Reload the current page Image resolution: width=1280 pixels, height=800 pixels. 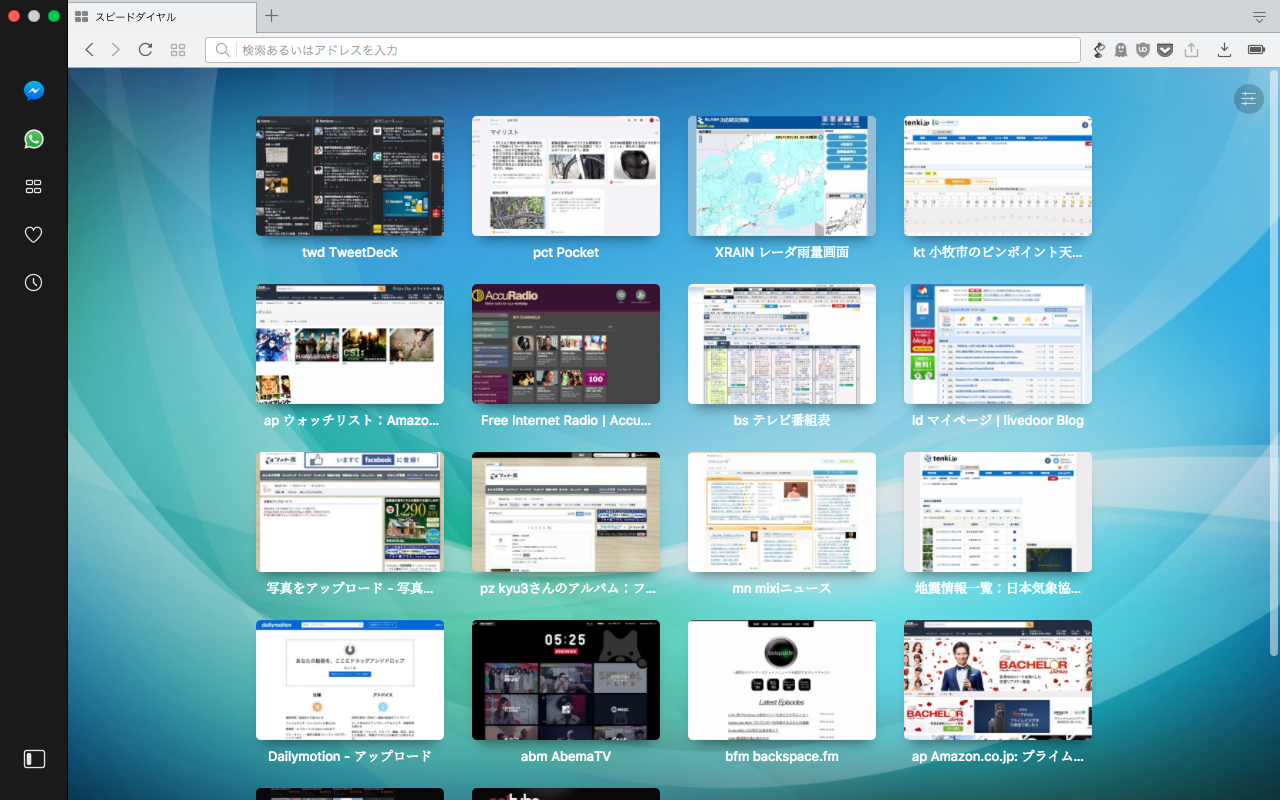coord(145,50)
